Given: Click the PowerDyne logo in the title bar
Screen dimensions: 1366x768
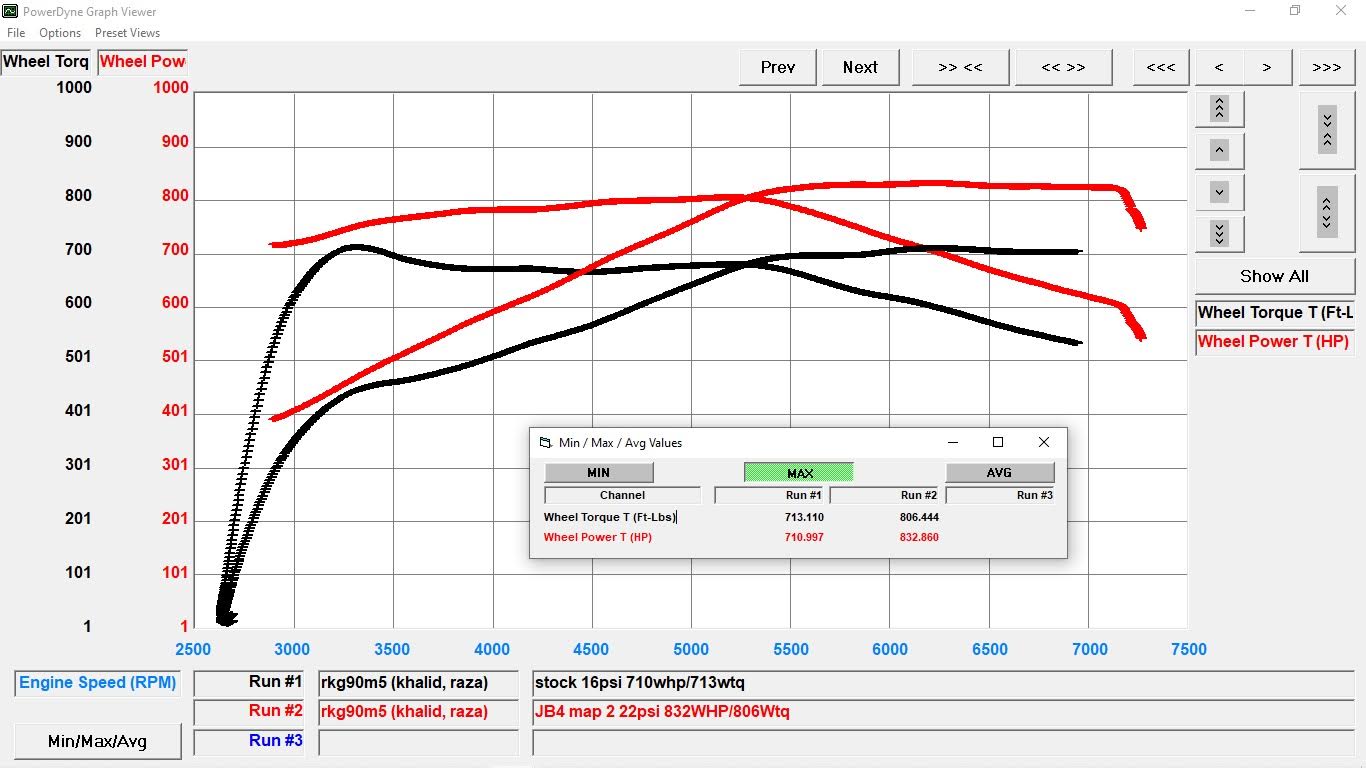Looking at the screenshot, I should click(x=11, y=11).
